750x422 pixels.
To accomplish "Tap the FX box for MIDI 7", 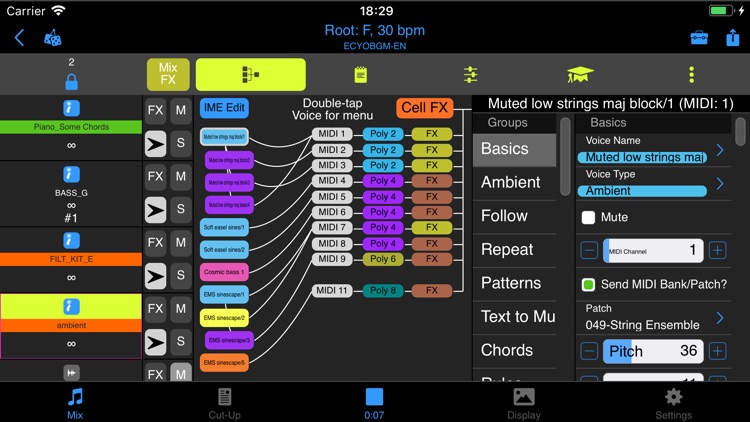I will coord(432,227).
